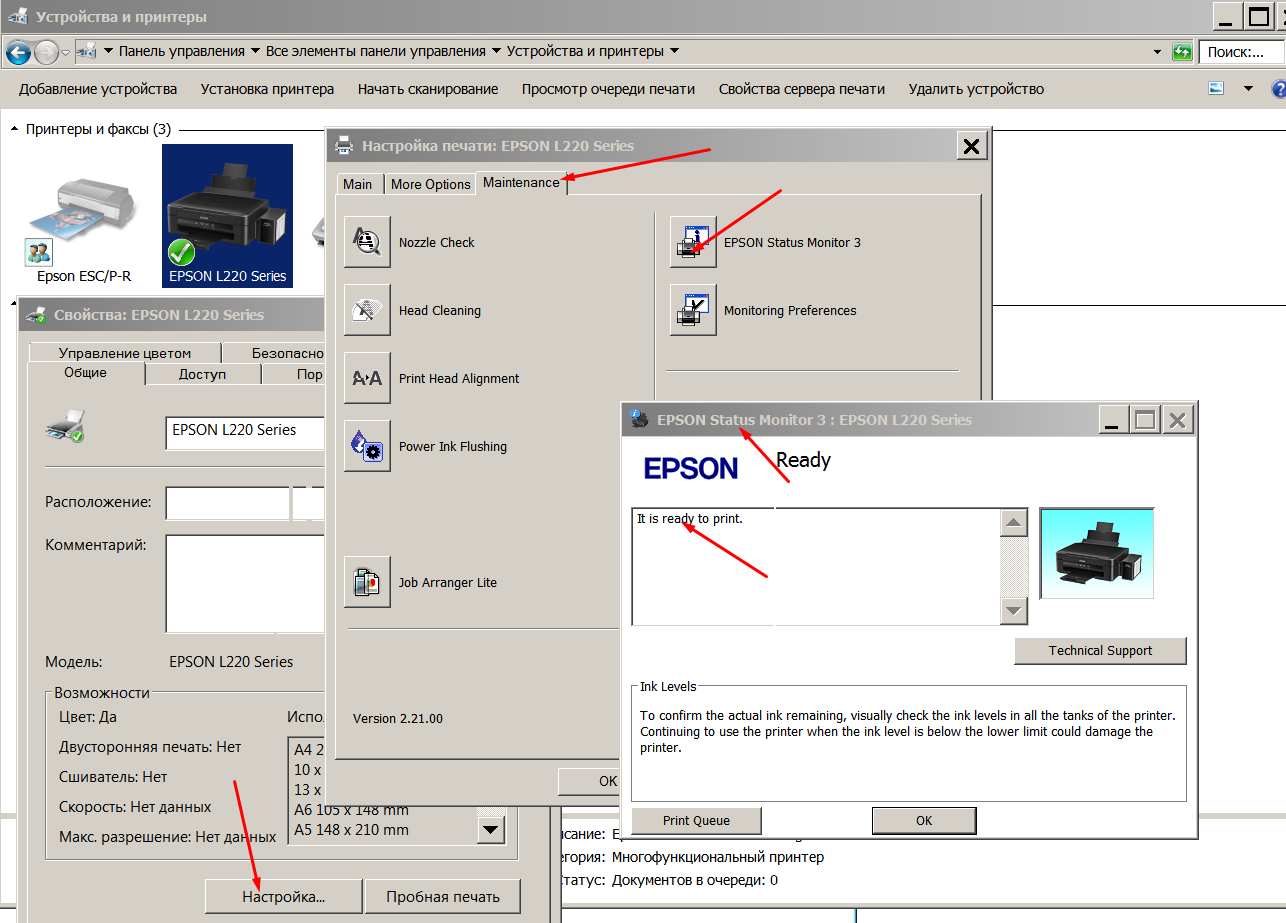Open Technical Support in Status Monitor
This screenshot has height=923, width=1286.
1100,651
